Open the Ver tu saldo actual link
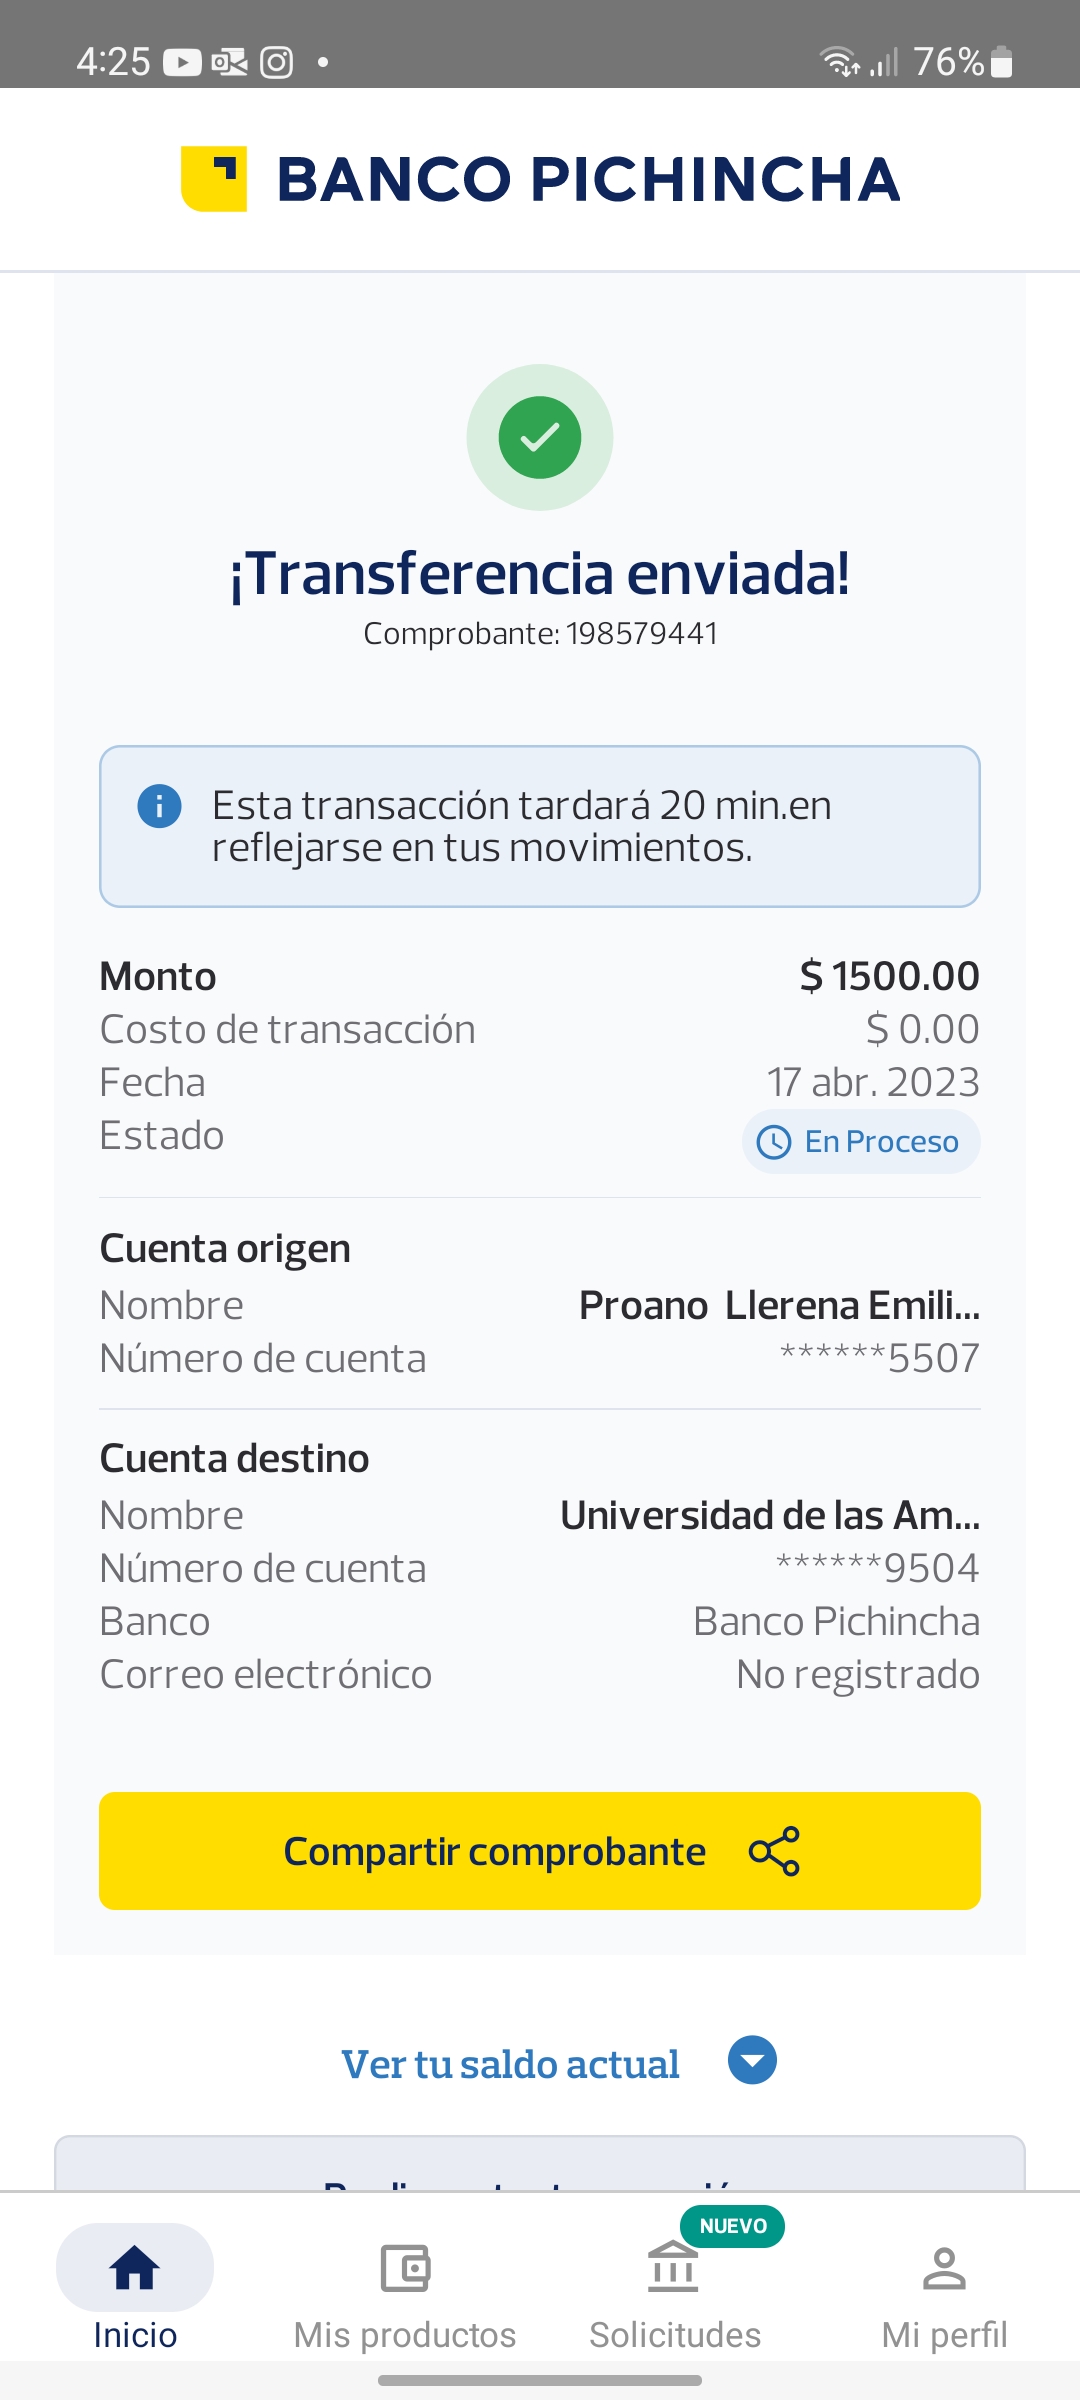 510,2064
